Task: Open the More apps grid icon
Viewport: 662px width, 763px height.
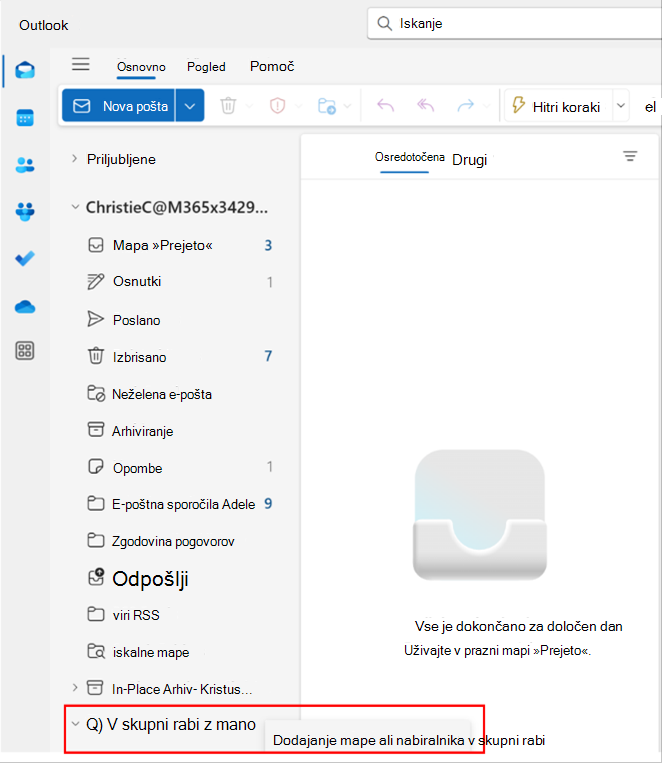Action: pyautogui.click(x=25, y=350)
